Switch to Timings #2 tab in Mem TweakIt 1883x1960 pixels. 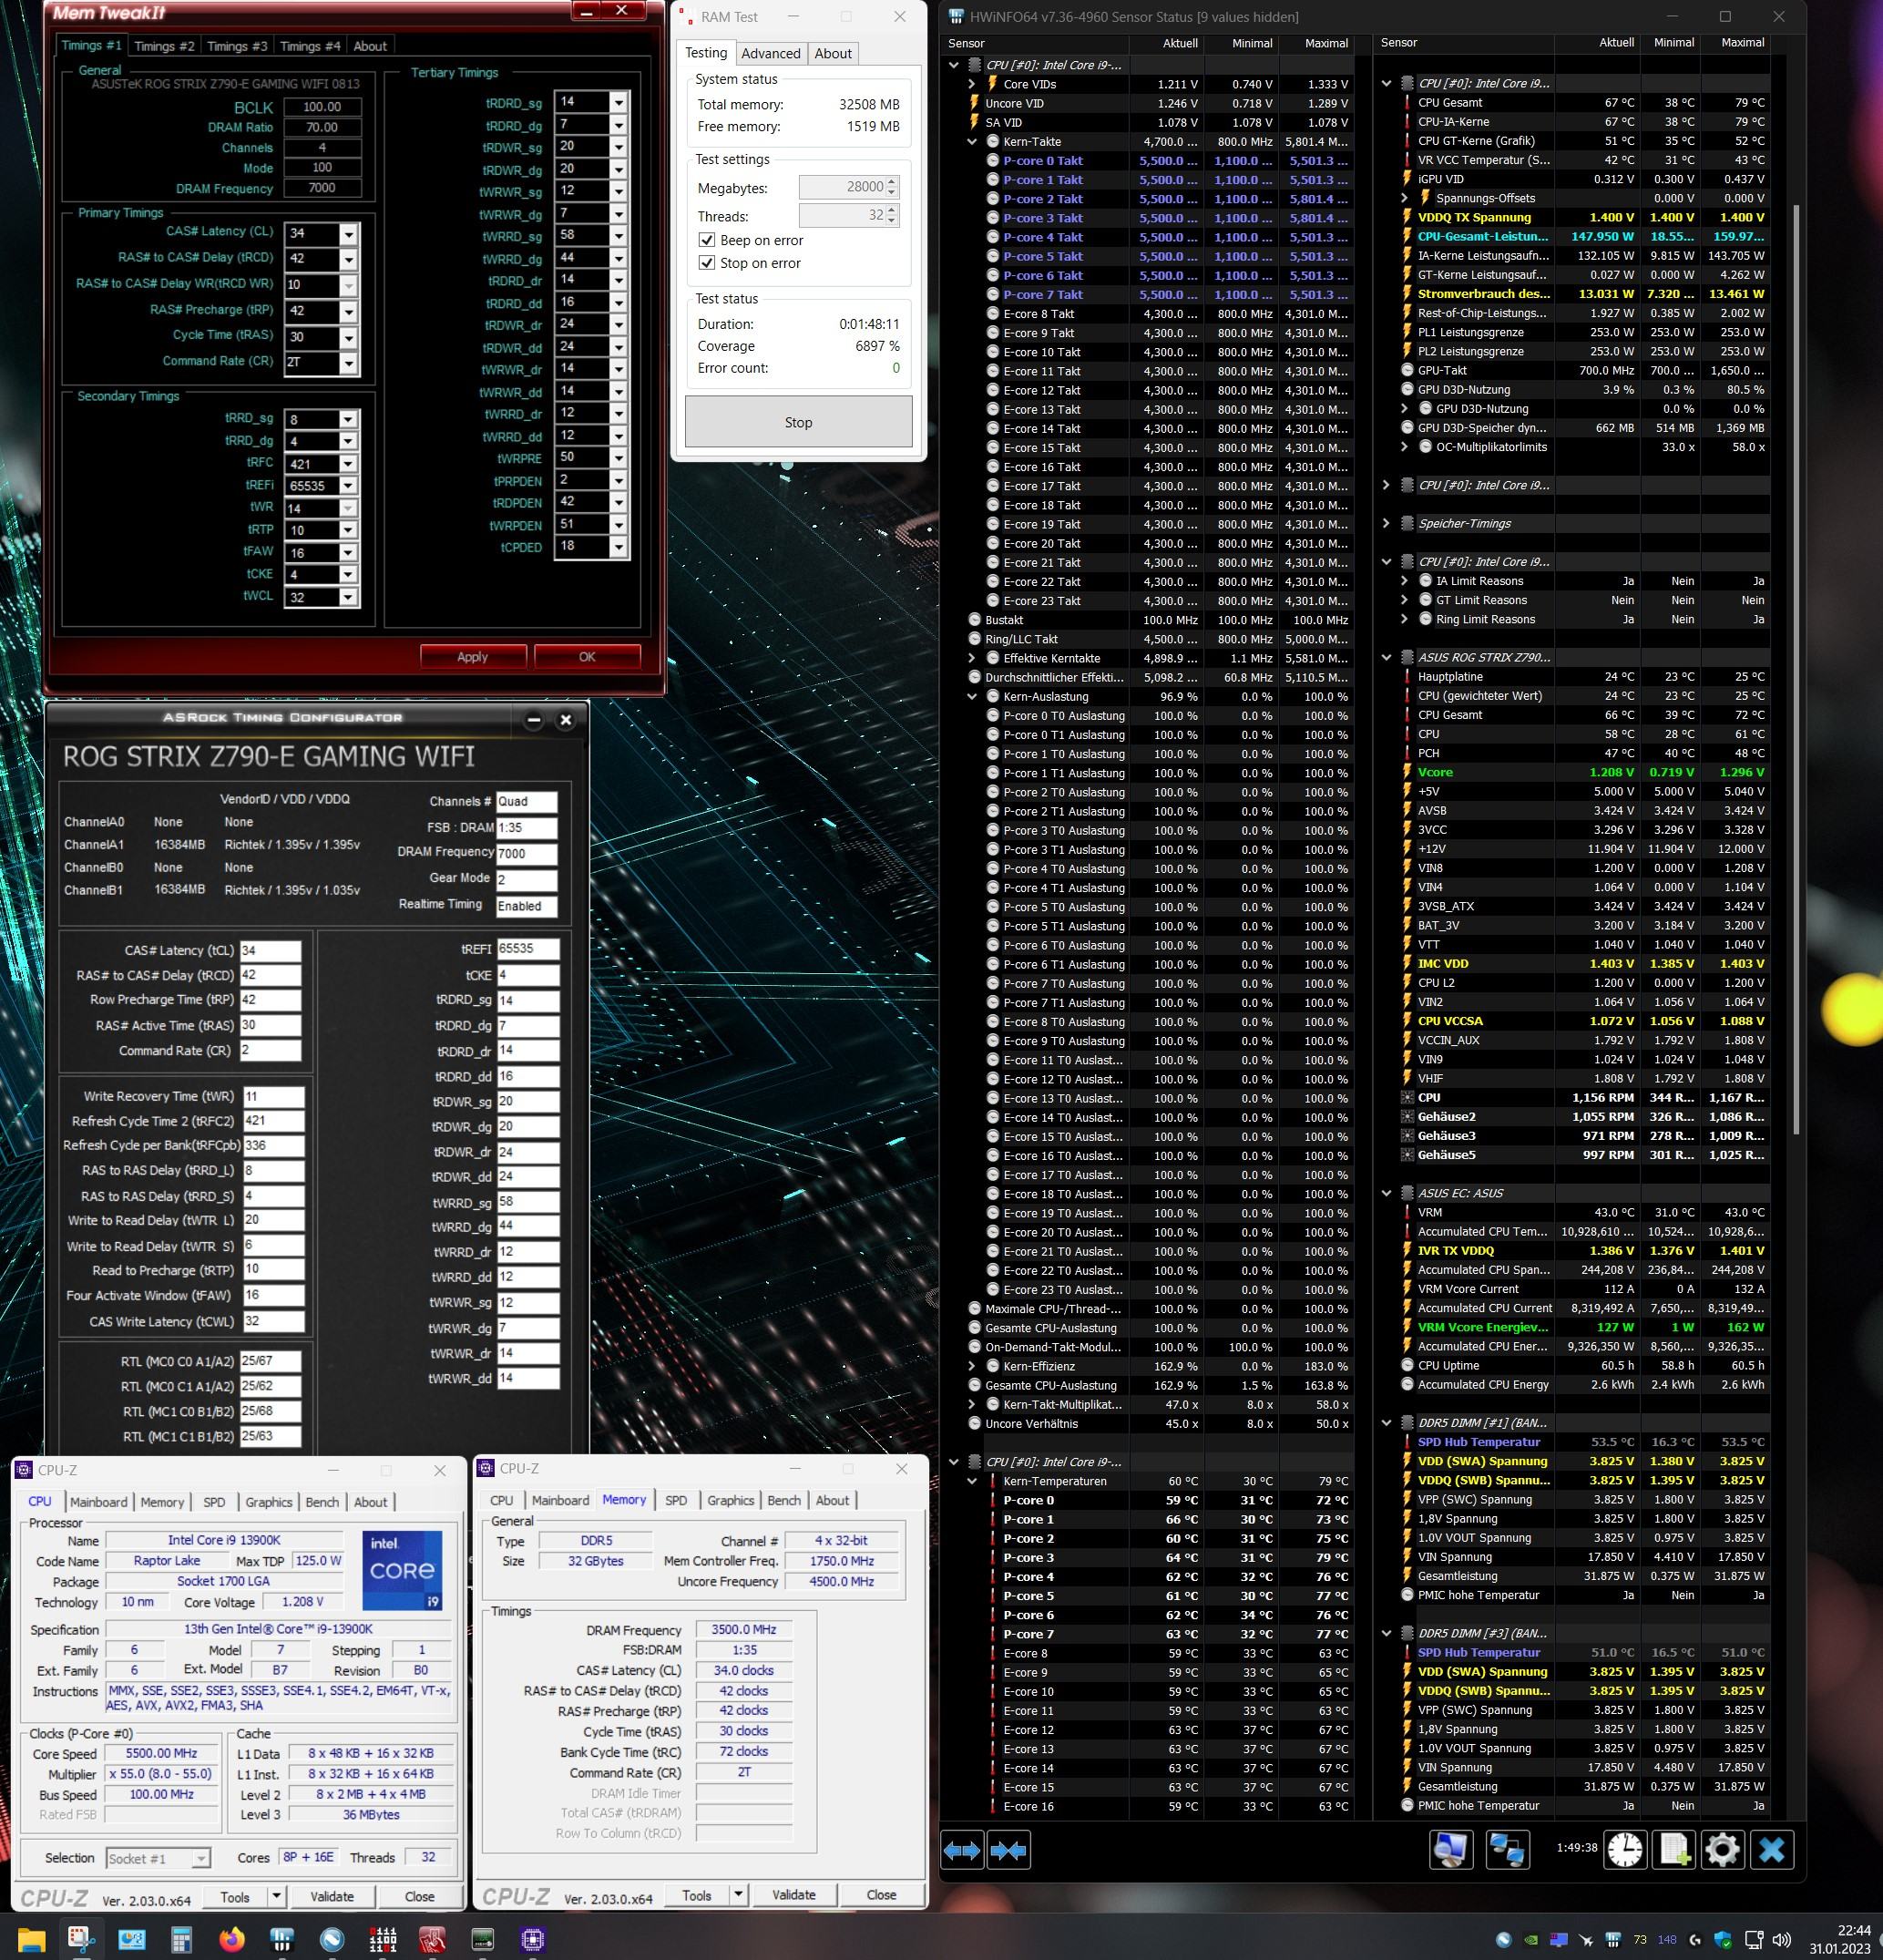[164, 46]
